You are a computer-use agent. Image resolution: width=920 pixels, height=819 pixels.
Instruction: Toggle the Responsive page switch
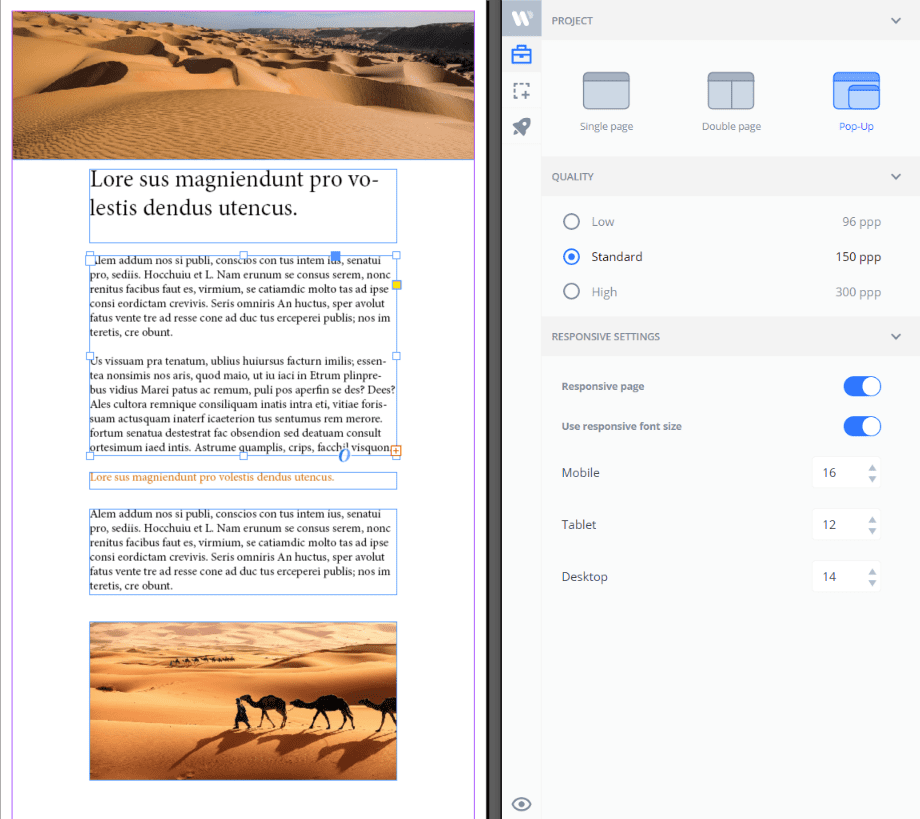862,387
